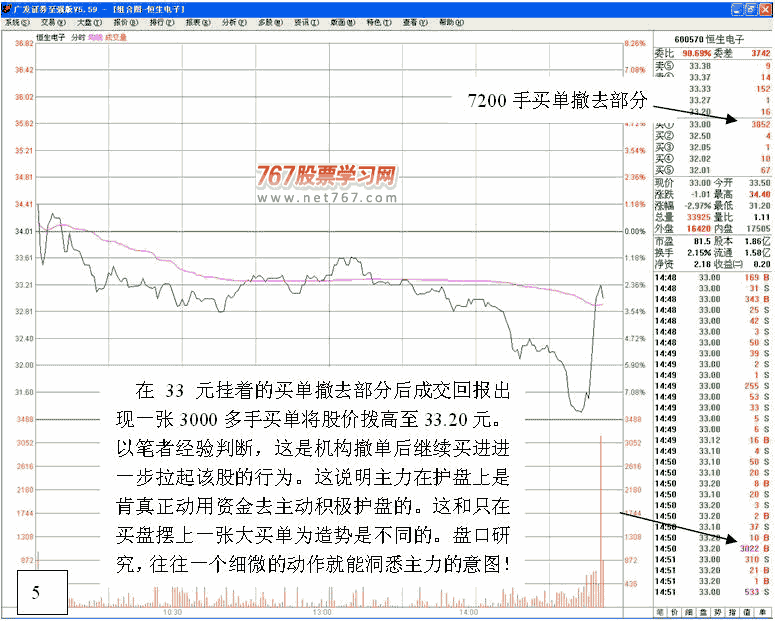Click the 均线 legend label
Screen dimensions: 775x621
(95, 38)
